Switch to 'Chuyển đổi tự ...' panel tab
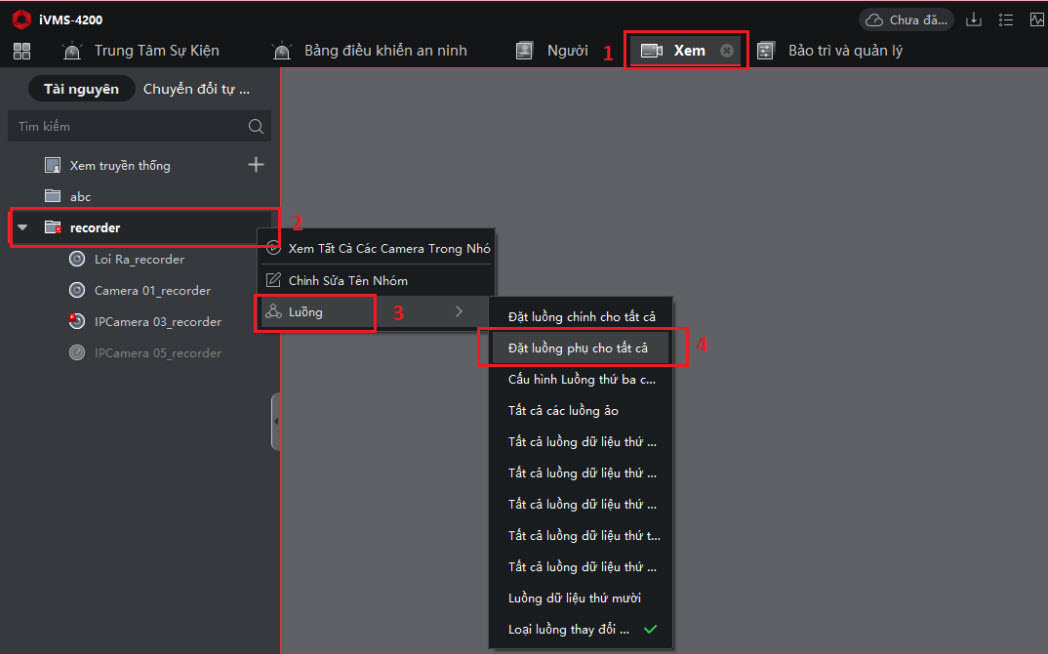Viewport: 1048px width, 654px height. point(196,89)
